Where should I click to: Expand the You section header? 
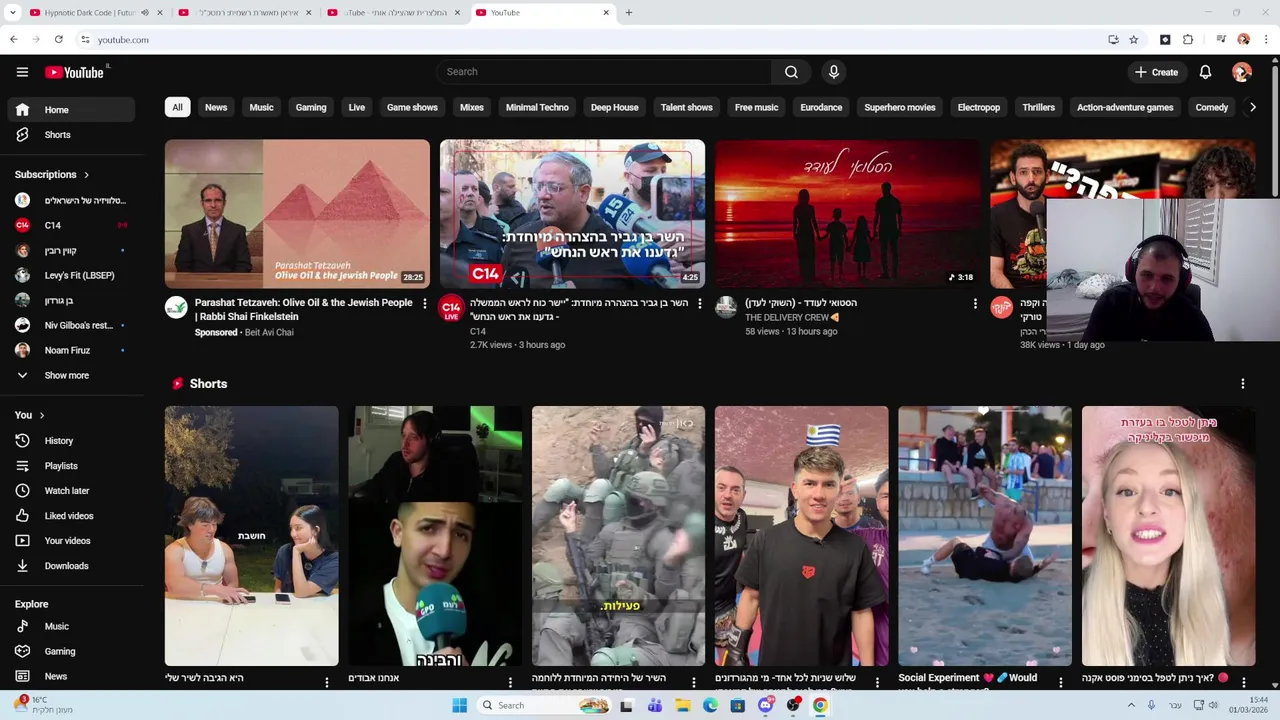[x=29, y=415]
